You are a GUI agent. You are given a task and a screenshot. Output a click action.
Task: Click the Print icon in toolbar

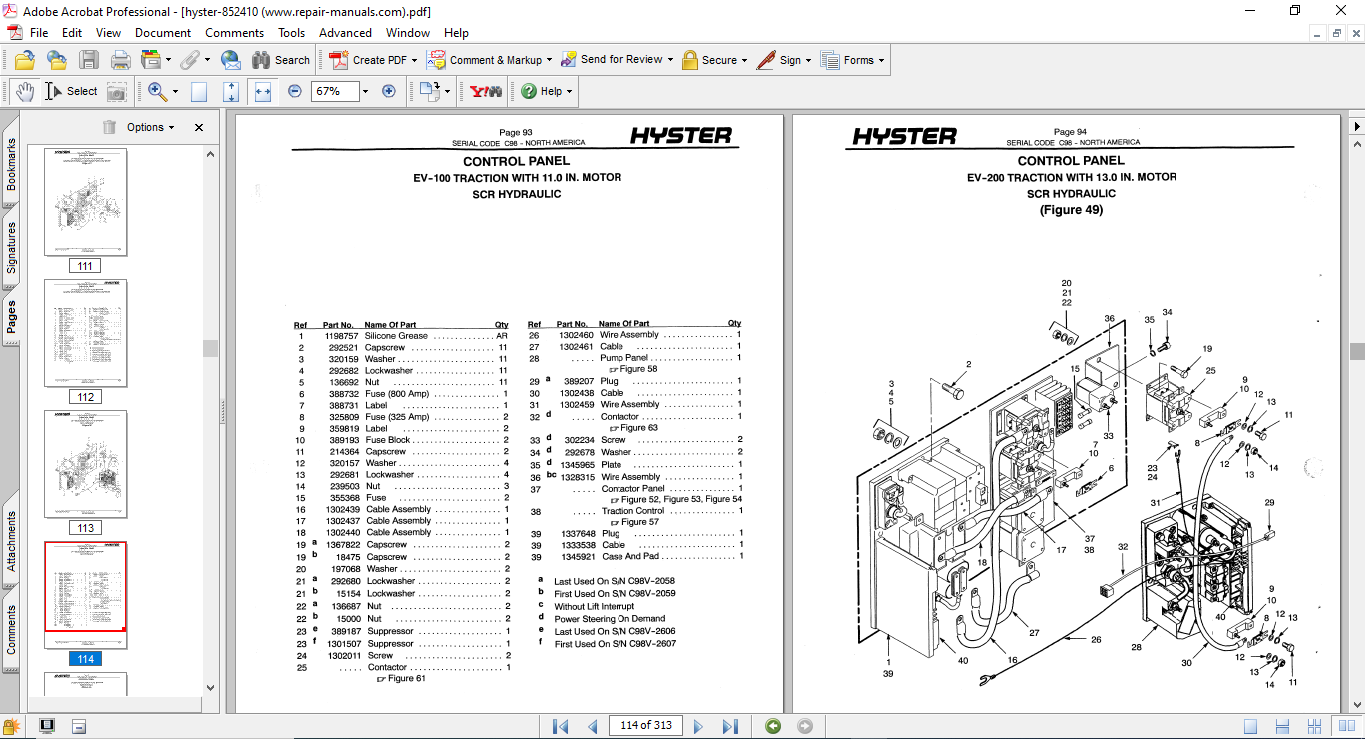[x=120, y=60]
